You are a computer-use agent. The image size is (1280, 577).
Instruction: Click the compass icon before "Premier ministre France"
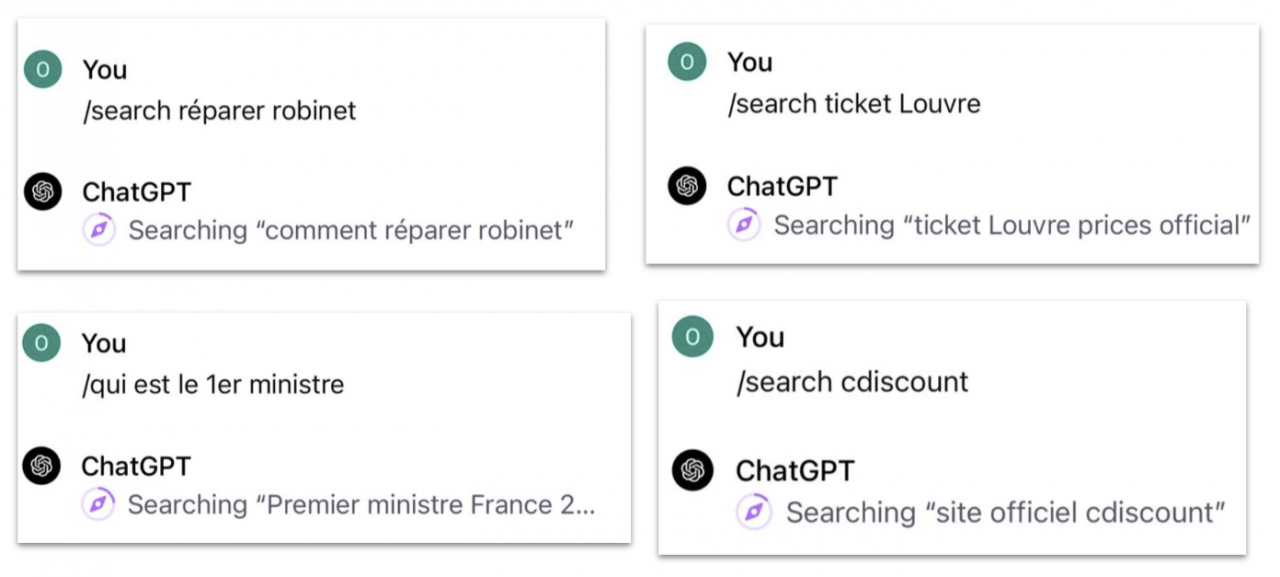(x=98, y=504)
